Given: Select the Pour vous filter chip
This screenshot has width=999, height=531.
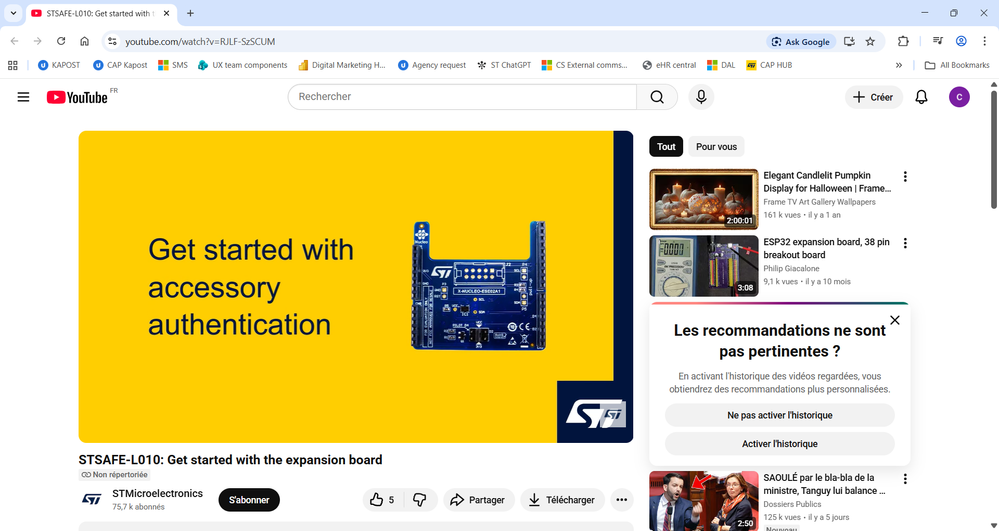Looking at the screenshot, I should click(x=716, y=147).
